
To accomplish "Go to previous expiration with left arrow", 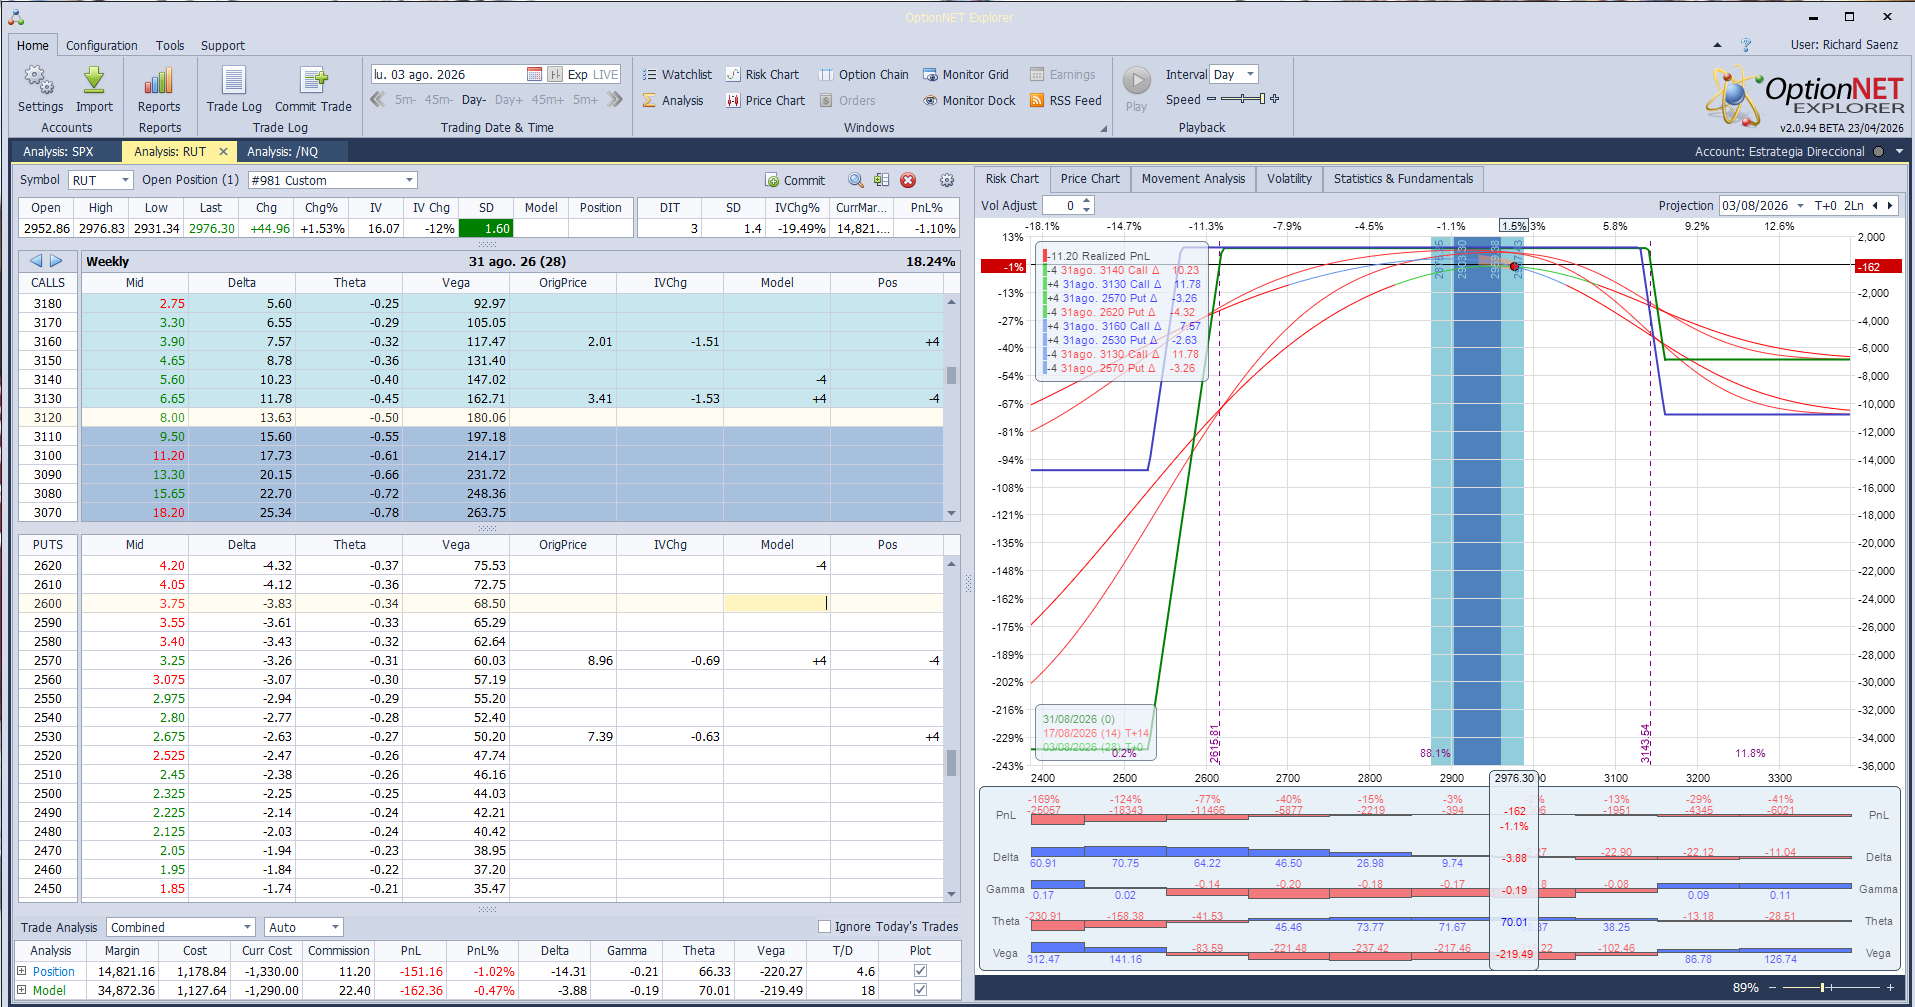I will click(36, 261).
